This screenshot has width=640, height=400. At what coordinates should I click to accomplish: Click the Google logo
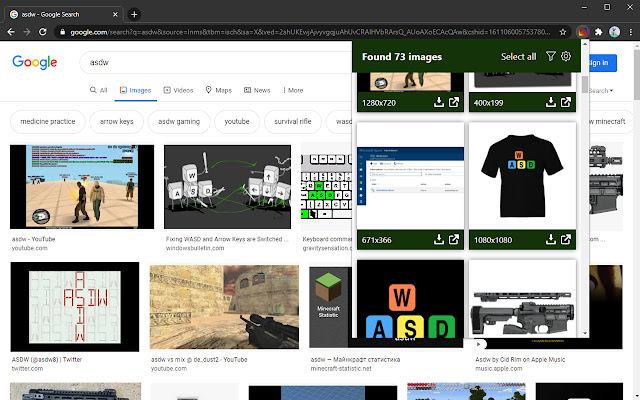point(35,62)
